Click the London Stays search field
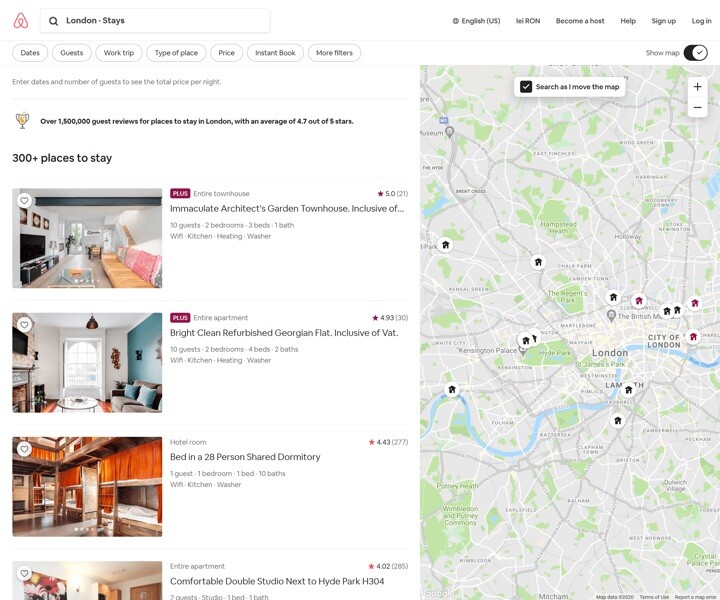Viewport: 720px width, 600px height. [x=155, y=21]
